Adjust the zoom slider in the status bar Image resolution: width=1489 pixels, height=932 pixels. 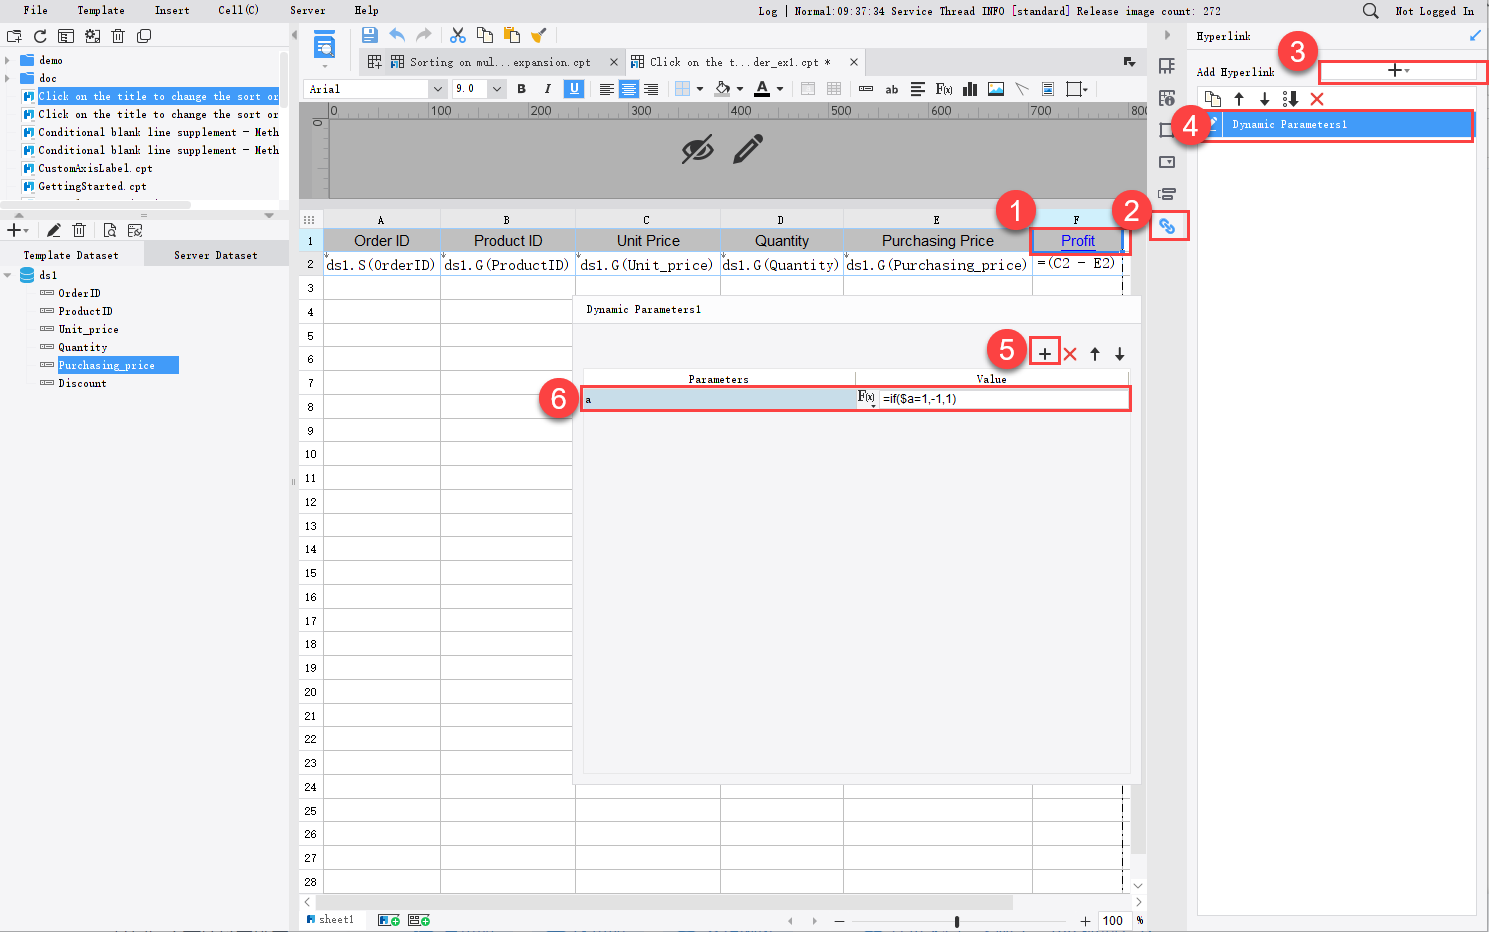click(x=957, y=921)
